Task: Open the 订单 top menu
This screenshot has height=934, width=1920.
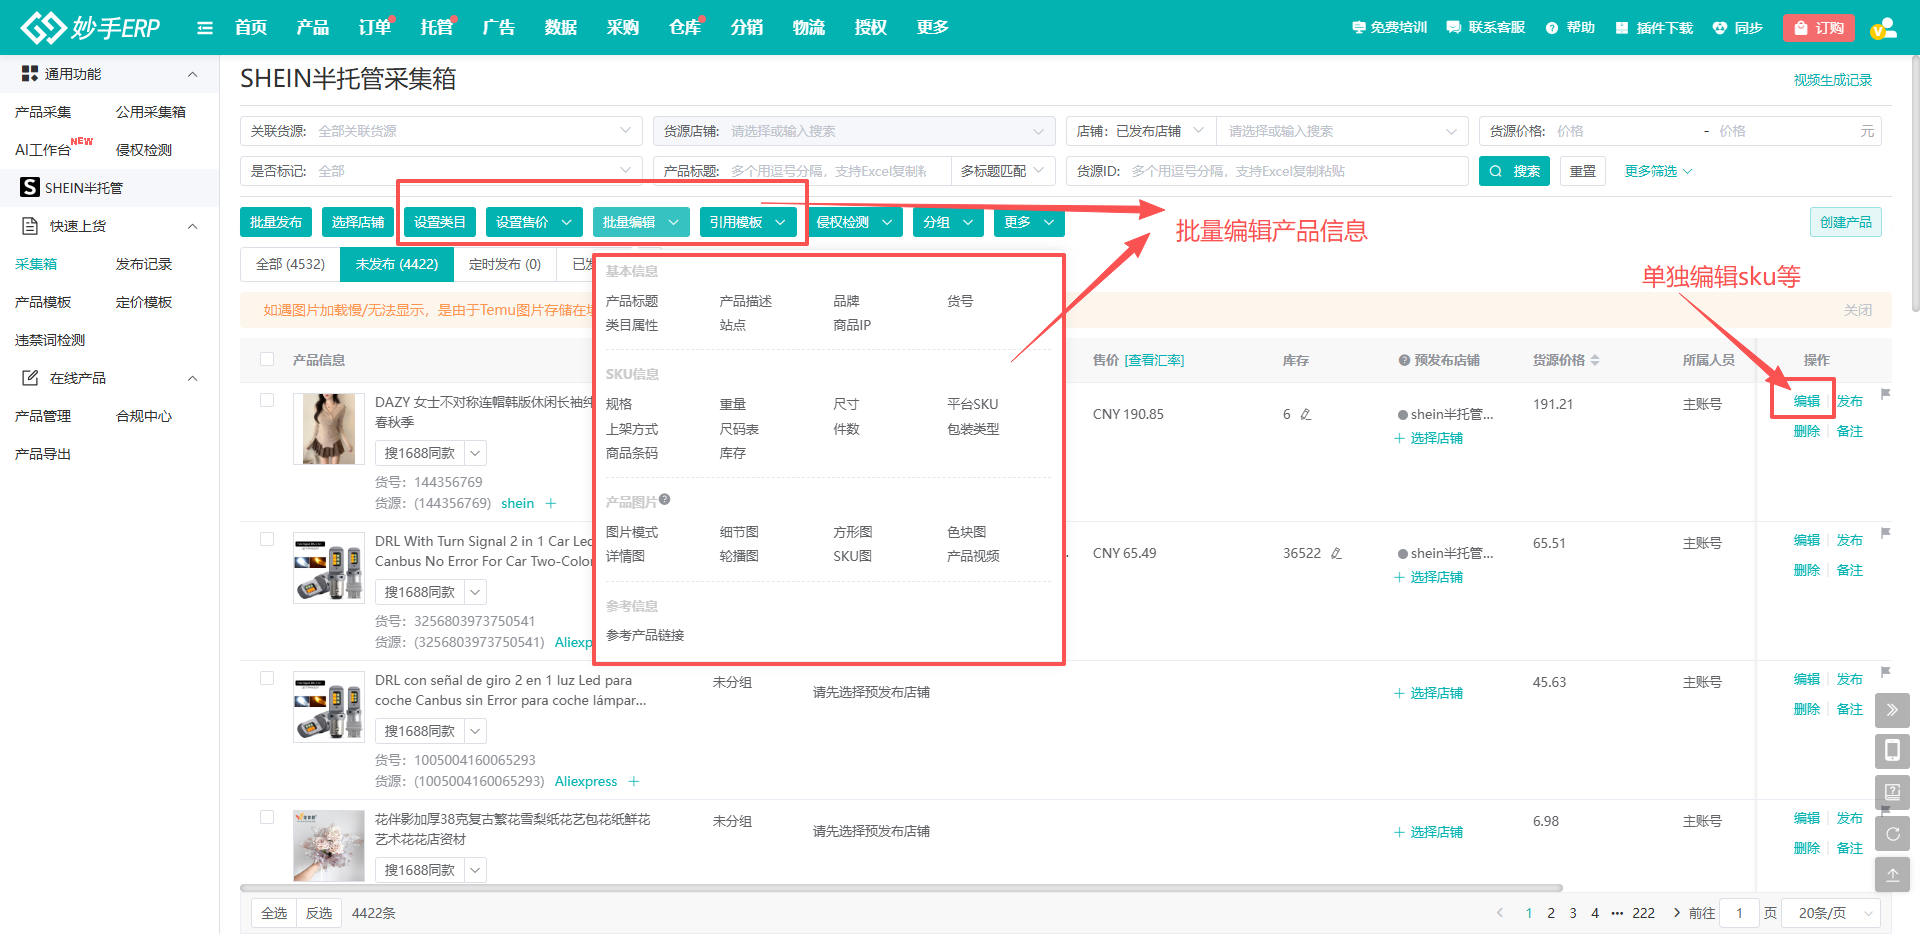Action: pyautogui.click(x=375, y=27)
